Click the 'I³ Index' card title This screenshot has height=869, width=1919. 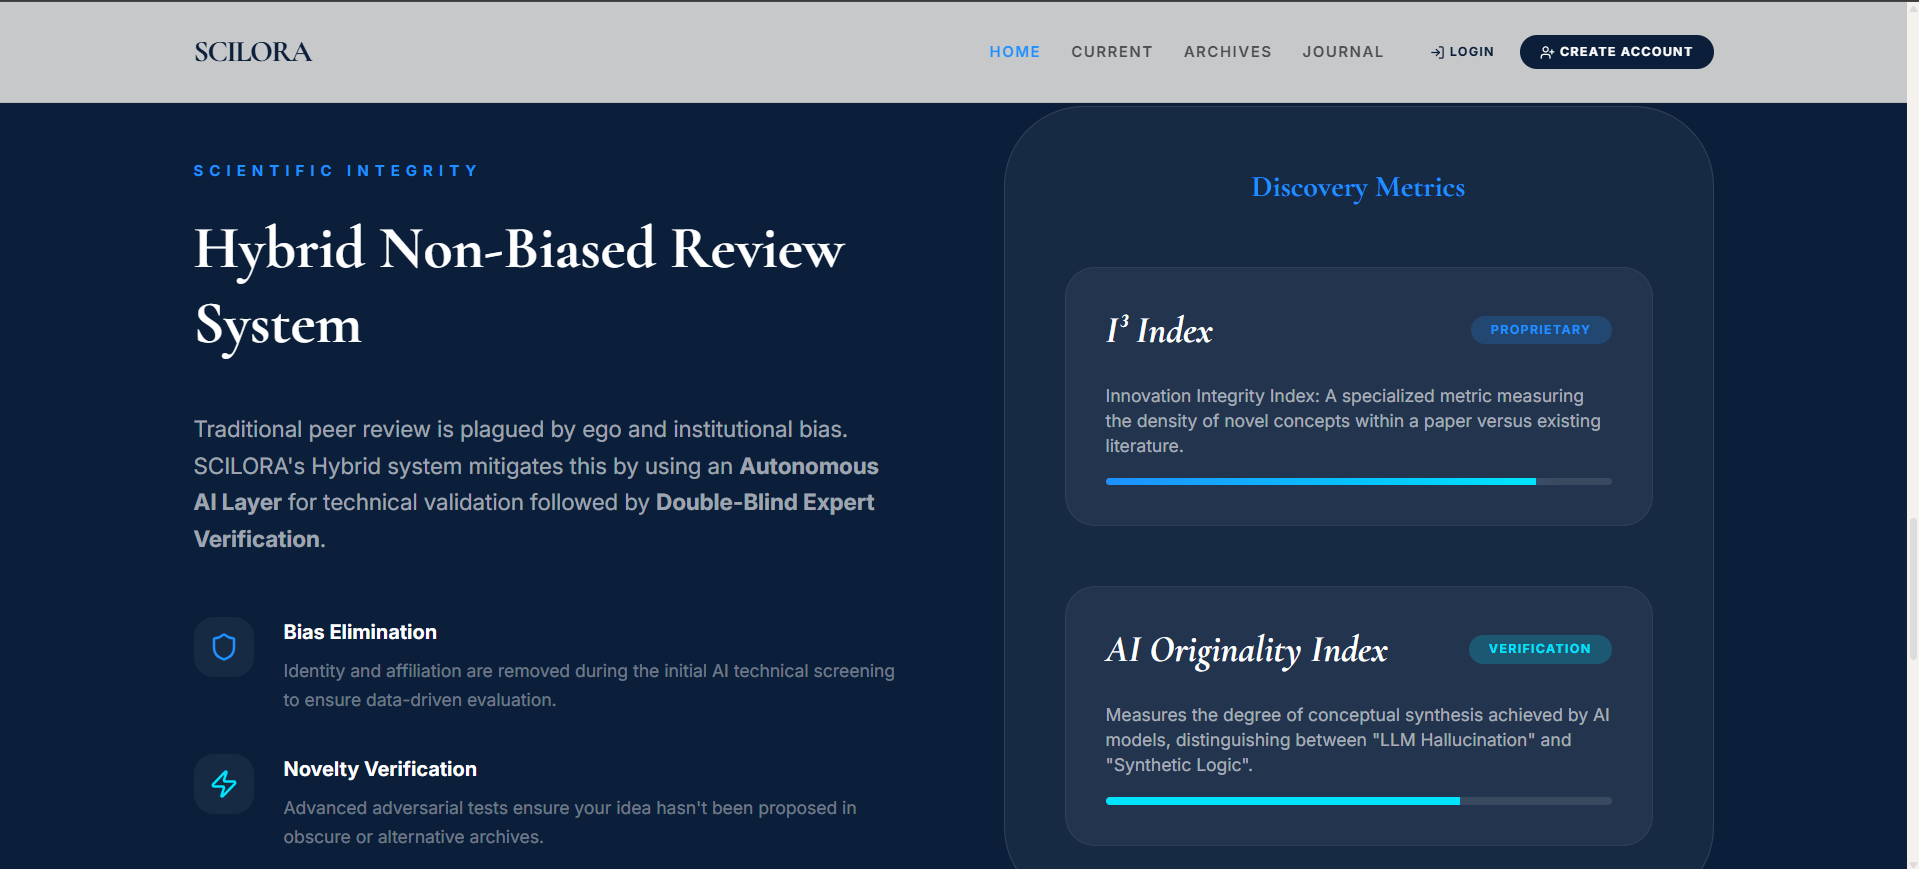tap(1159, 330)
